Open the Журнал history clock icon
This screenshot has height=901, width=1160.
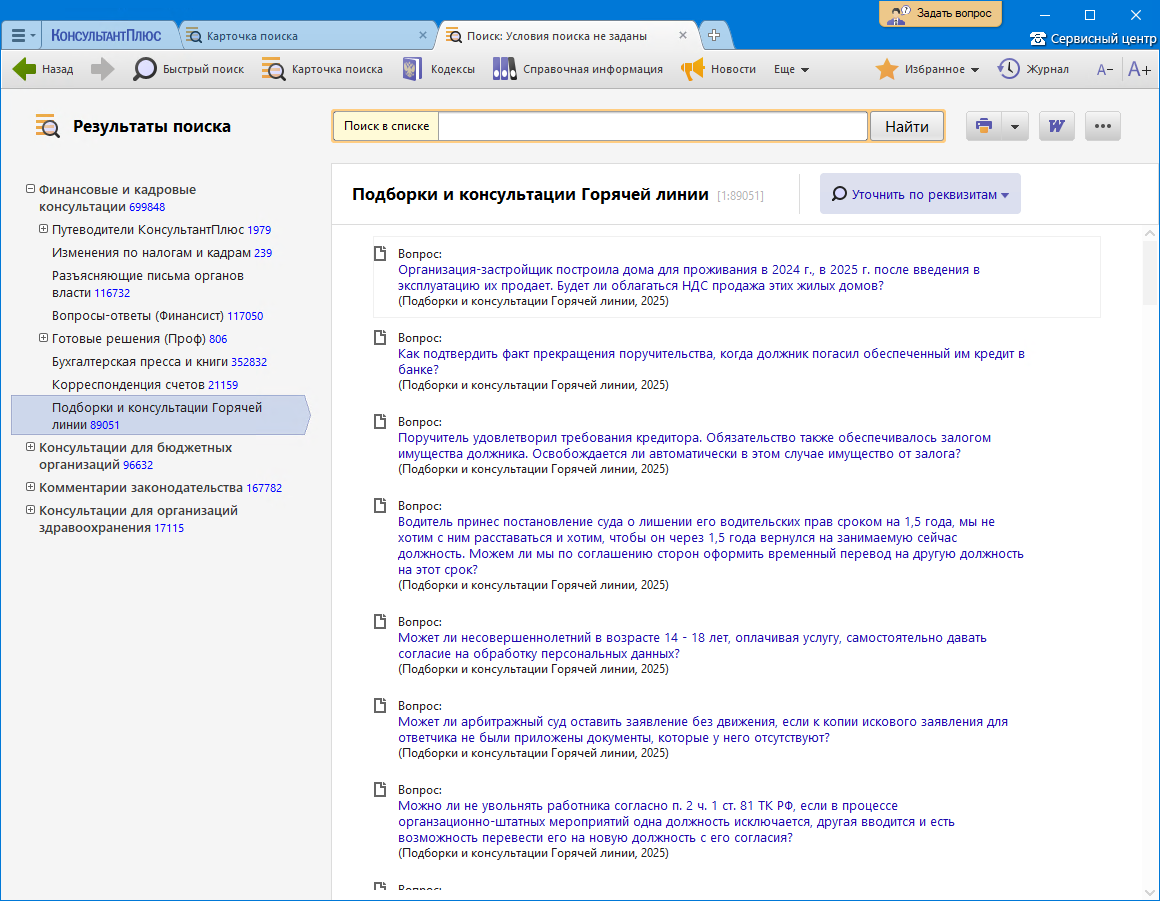1008,69
